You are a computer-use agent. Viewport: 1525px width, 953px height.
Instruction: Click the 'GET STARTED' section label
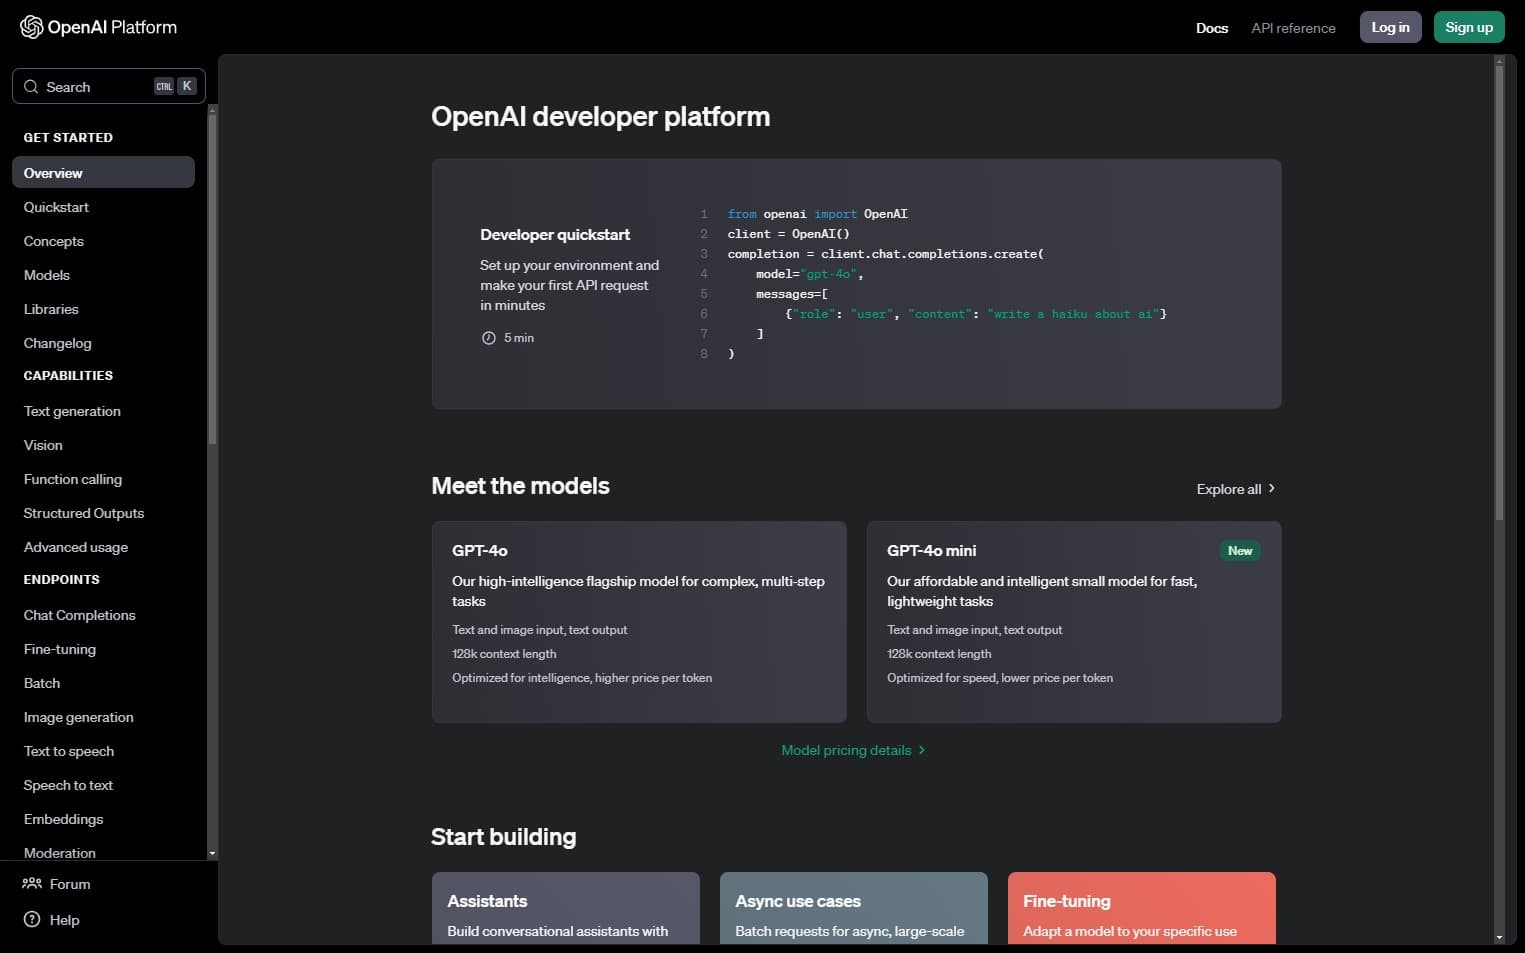(x=68, y=137)
